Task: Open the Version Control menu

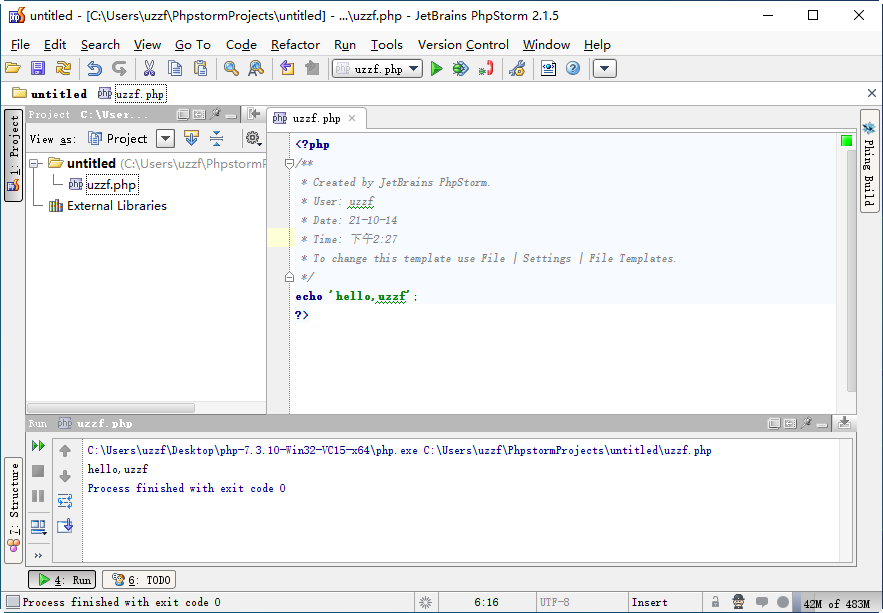Action: [x=463, y=45]
